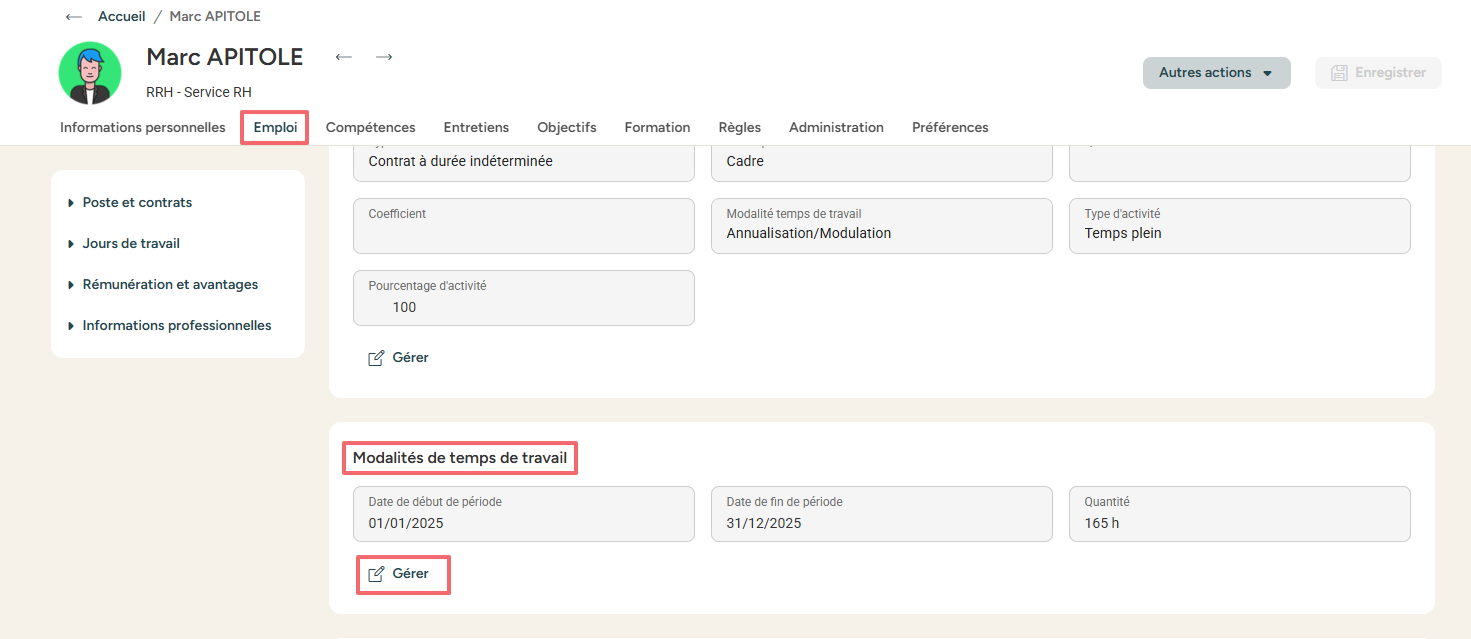The image size is (1471, 639).
Task: Click Marc APITOLE's avatar picture
Action: (x=90, y=73)
